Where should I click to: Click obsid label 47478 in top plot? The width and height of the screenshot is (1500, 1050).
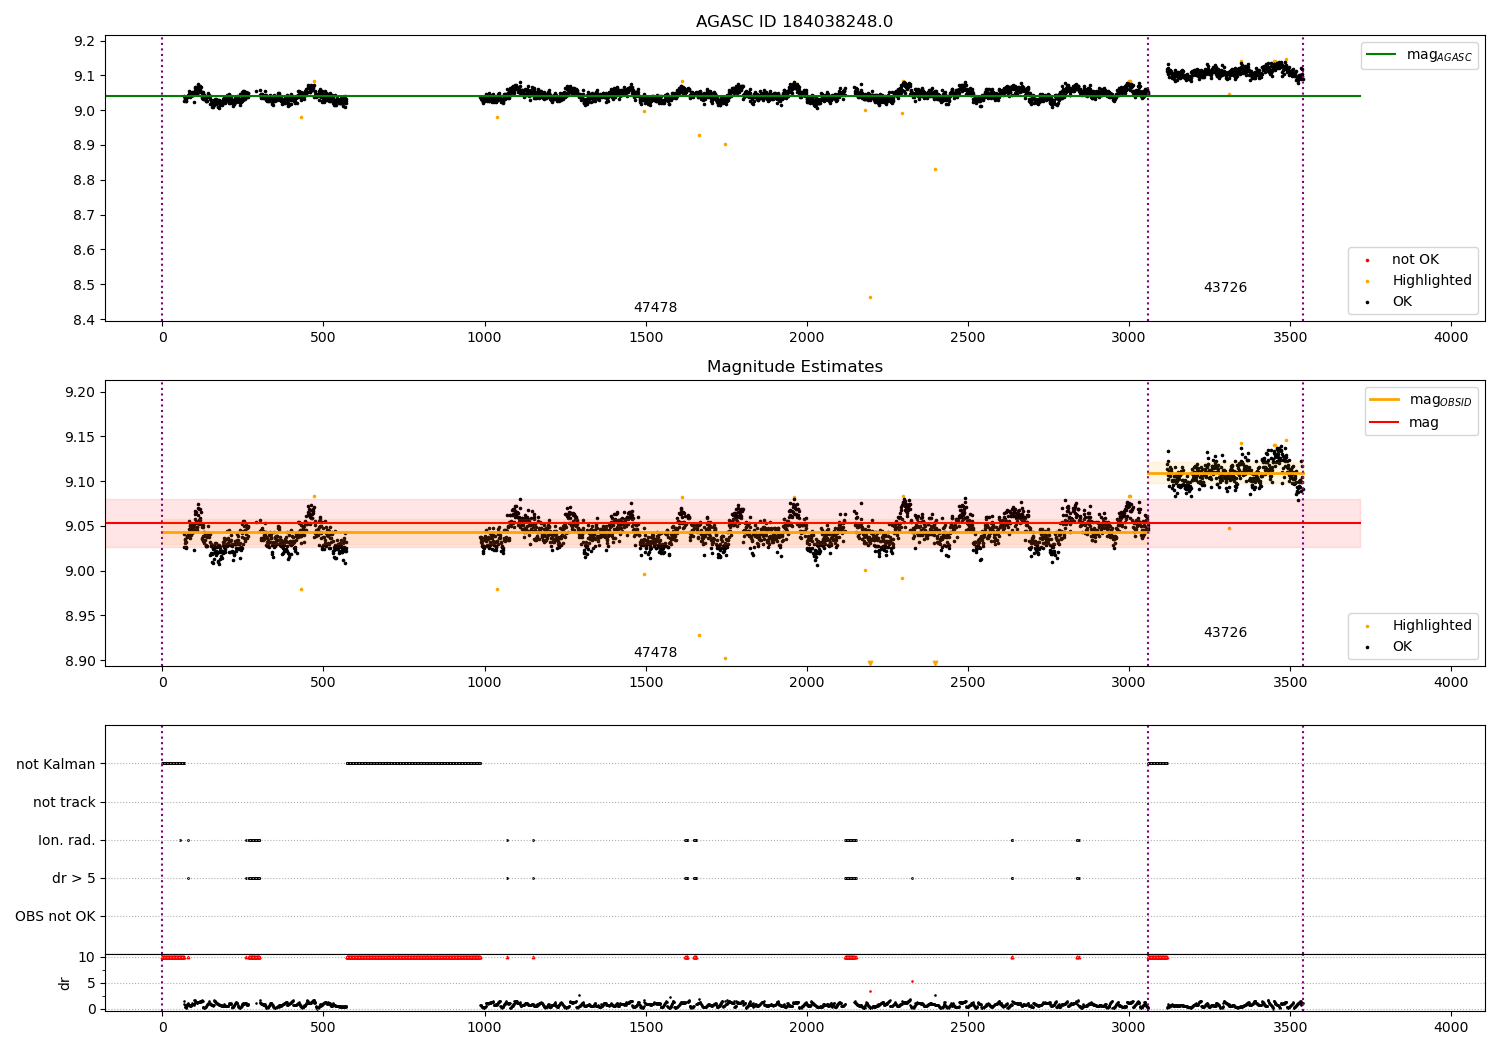[655, 308]
